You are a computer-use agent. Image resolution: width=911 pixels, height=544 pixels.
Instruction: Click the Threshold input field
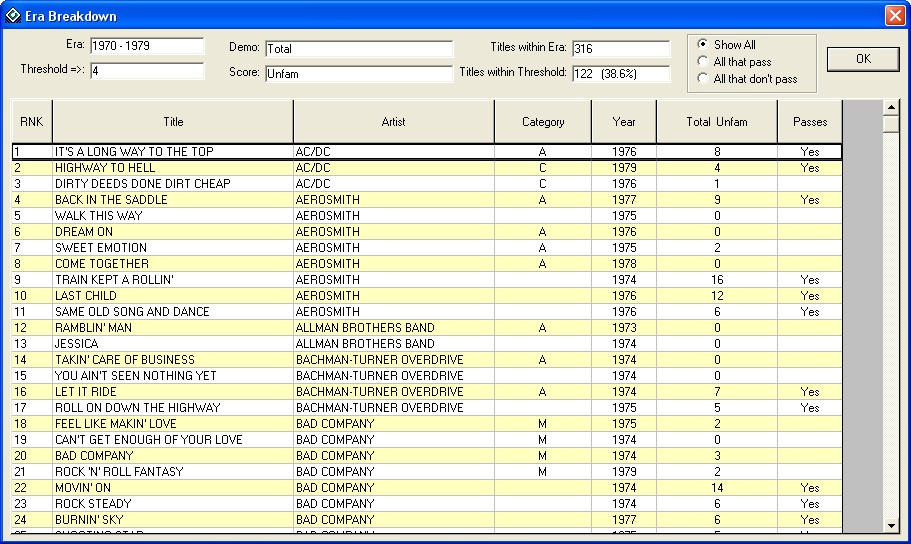point(147,71)
